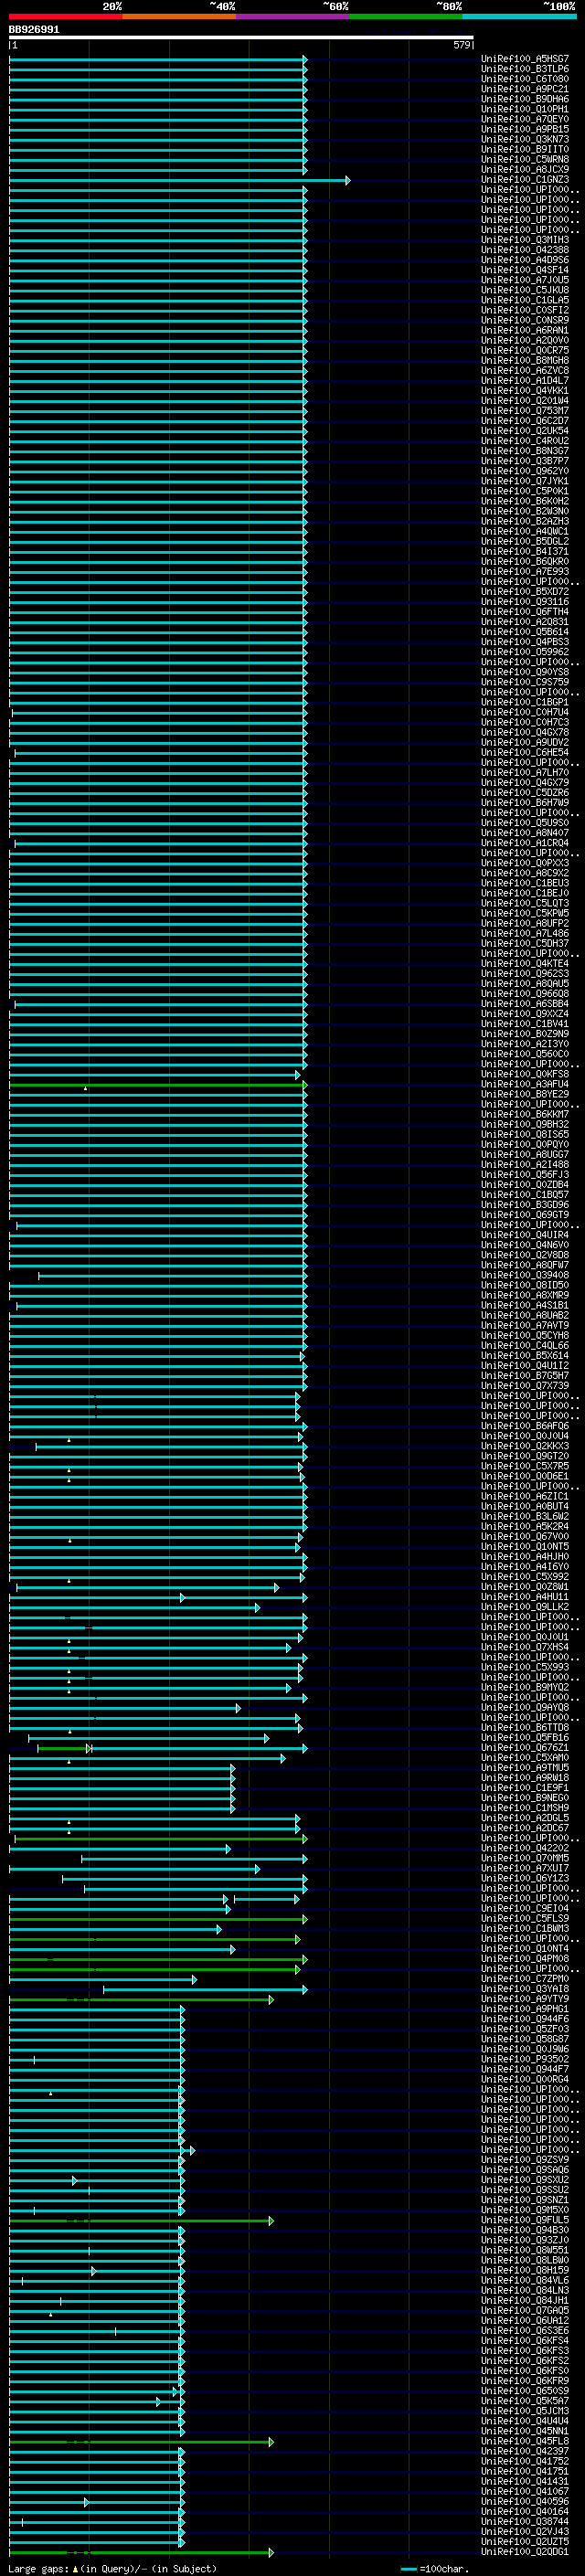
Task: Click the purple ~60% identity legend segment
Action: (293, 17)
